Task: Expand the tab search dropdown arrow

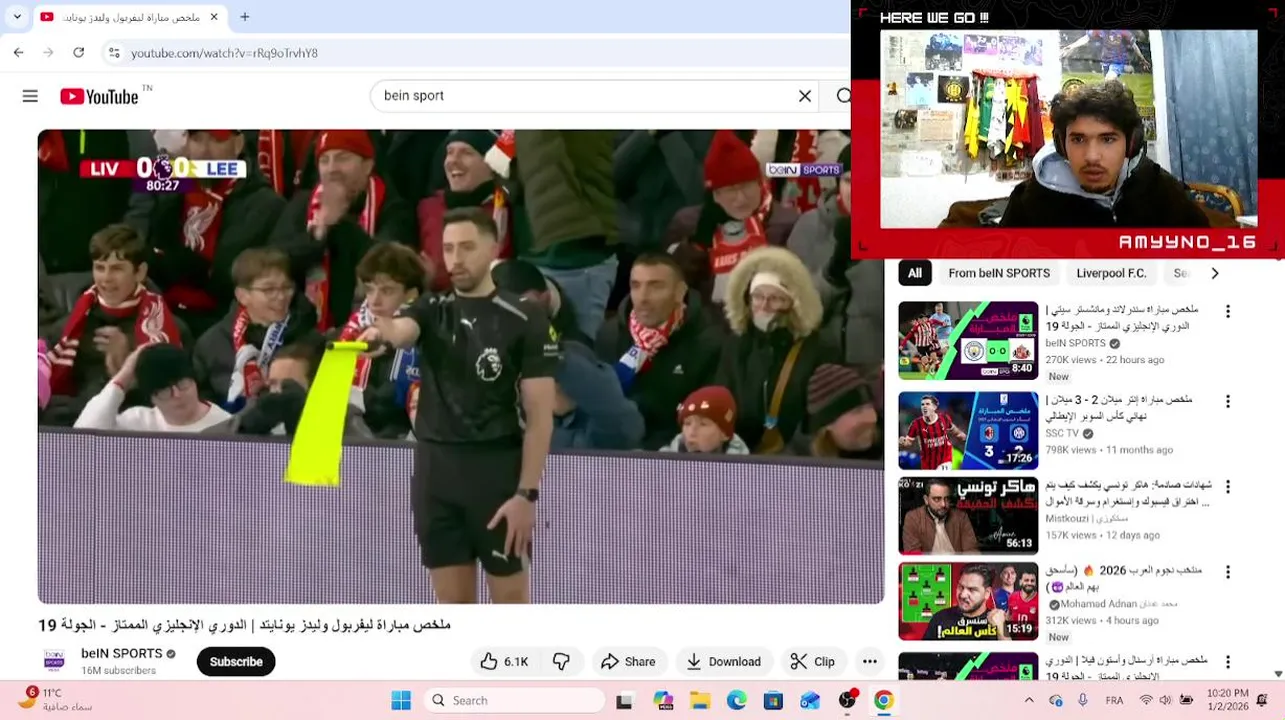Action: pyautogui.click(x=16, y=17)
